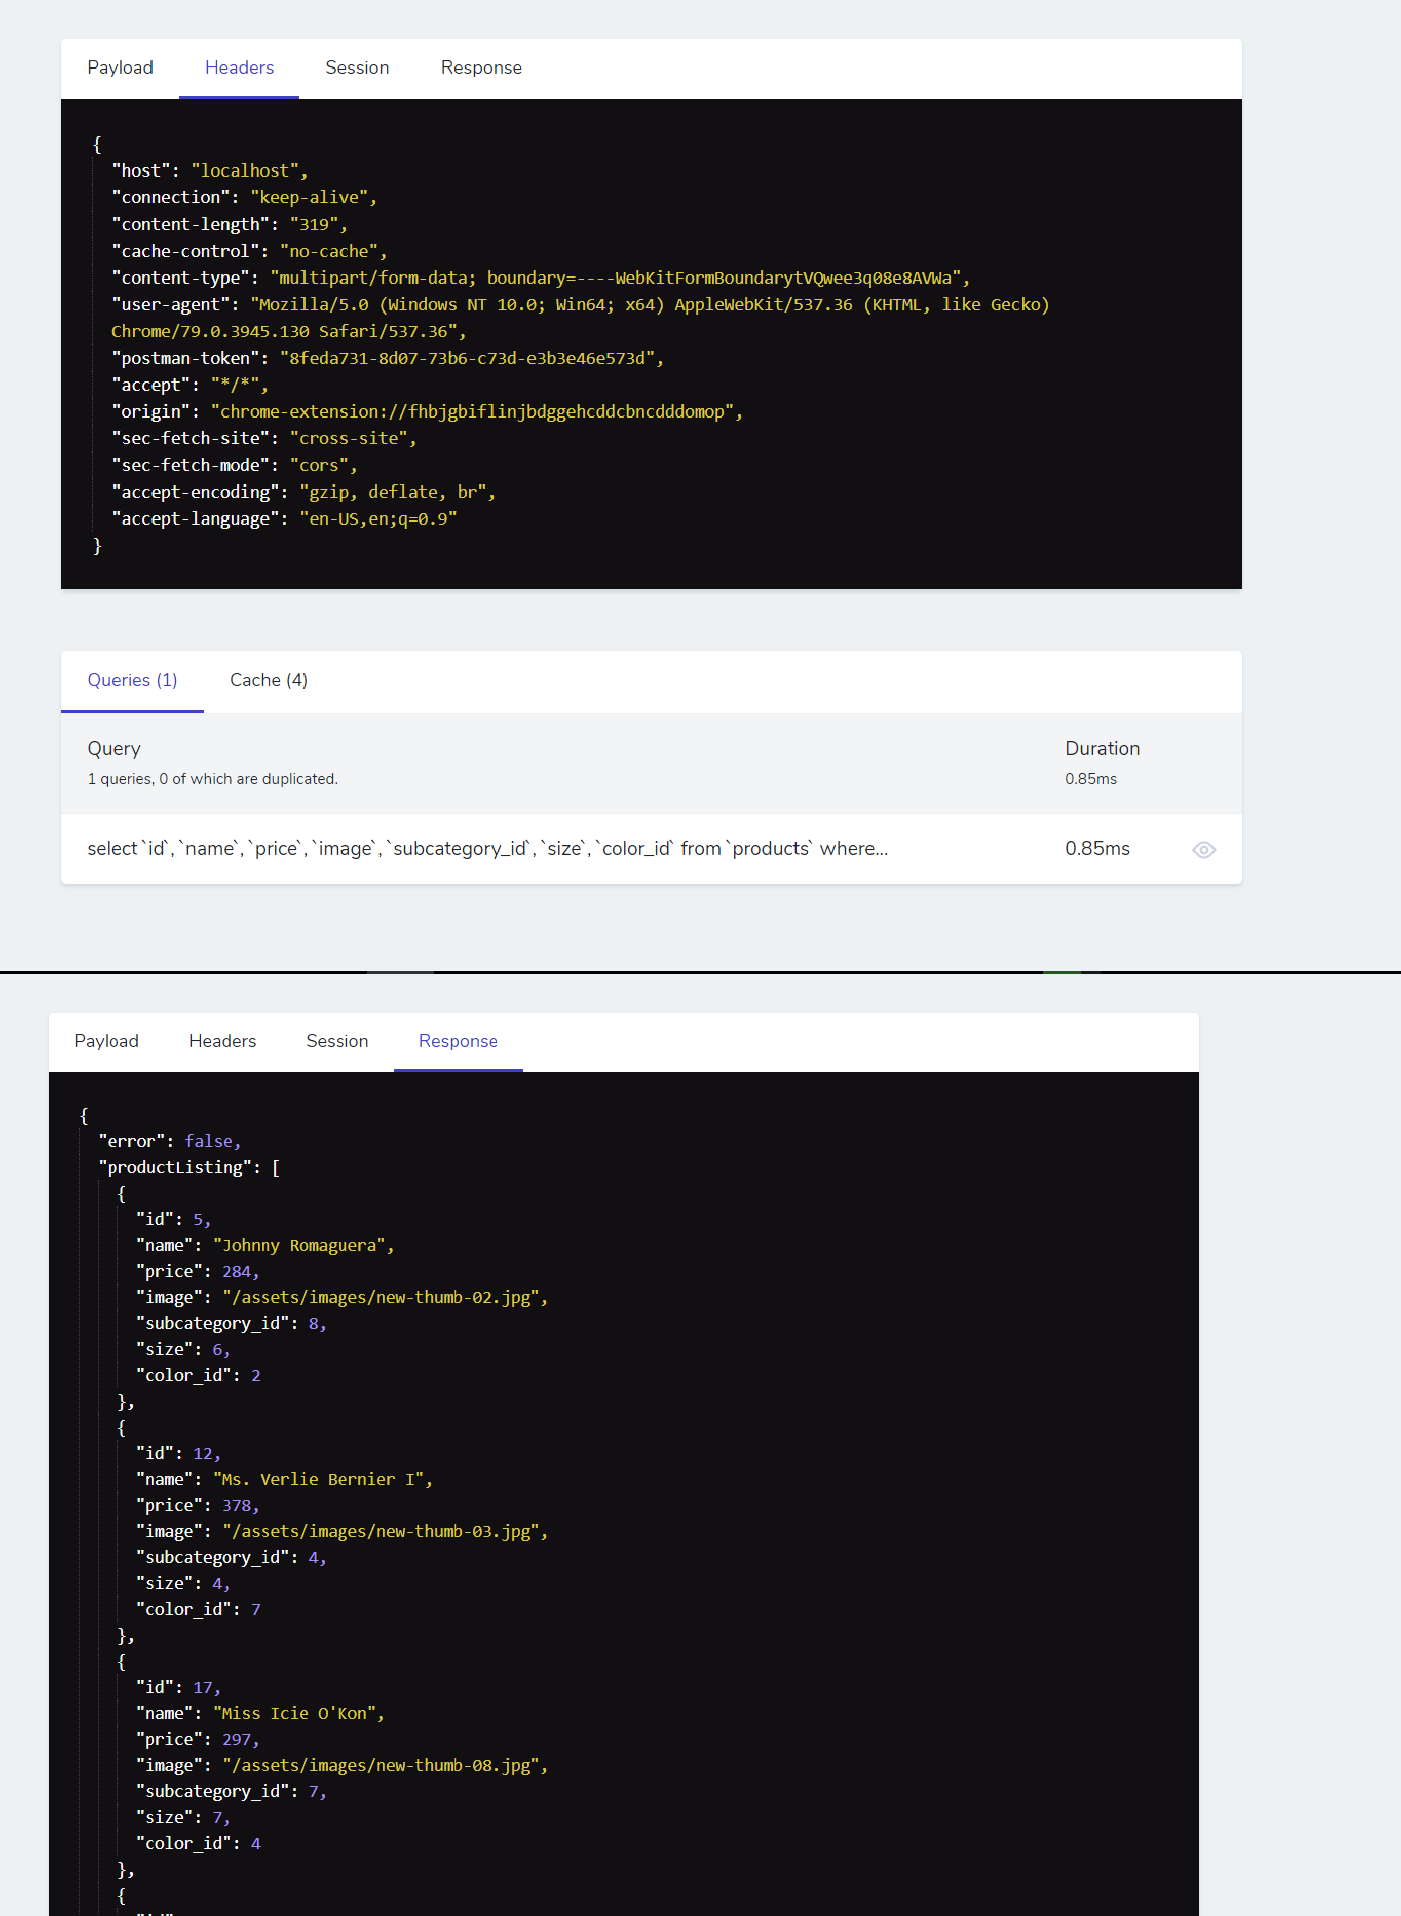Select the Queries (1) tab
Viewport: 1401px width, 1916px height.
click(x=132, y=681)
